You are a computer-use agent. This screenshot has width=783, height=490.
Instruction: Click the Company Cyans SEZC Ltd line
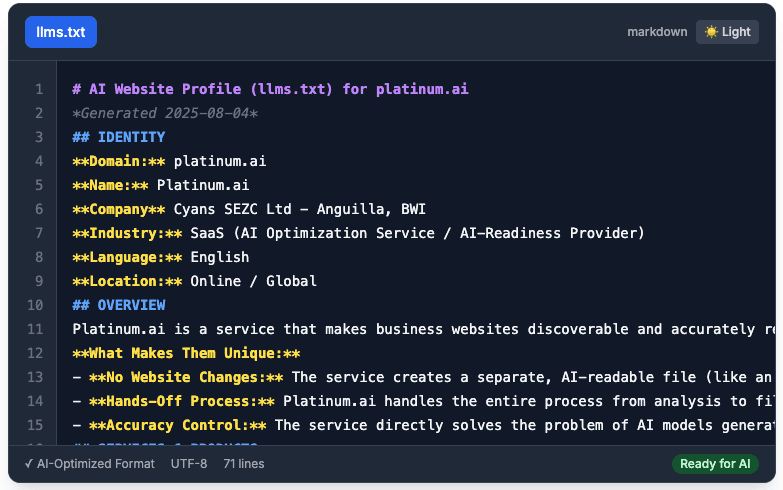coord(249,209)
